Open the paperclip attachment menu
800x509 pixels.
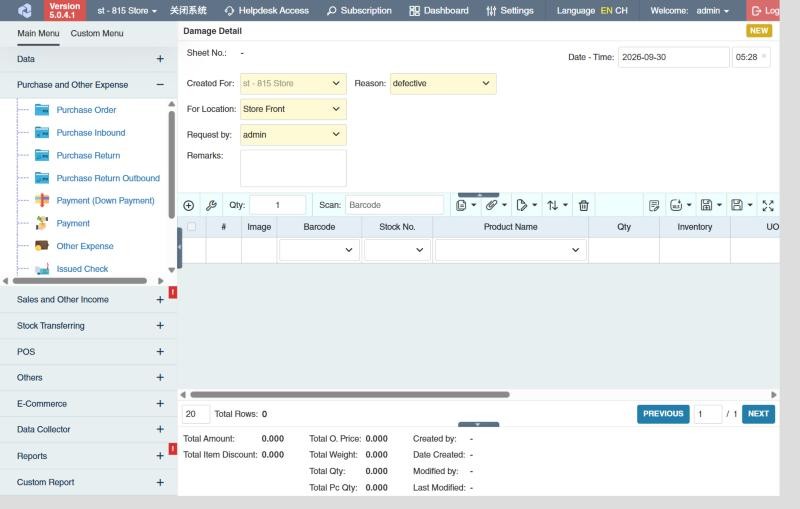pyautogui.click(x=496, y=205)
